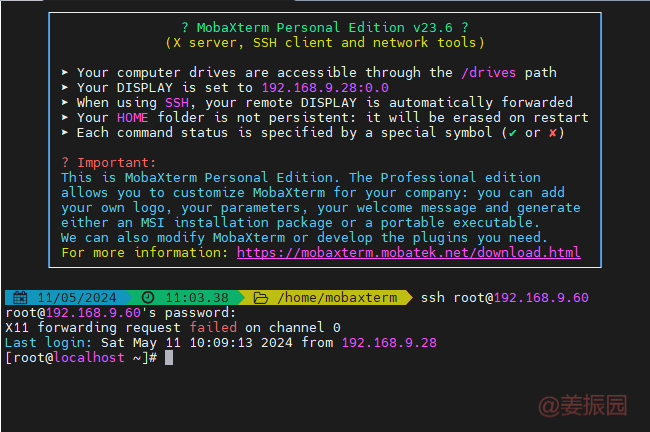The height and width of the screenshot is (432, 650).
Task: Click the red question mark before Important
Action: 65,162
